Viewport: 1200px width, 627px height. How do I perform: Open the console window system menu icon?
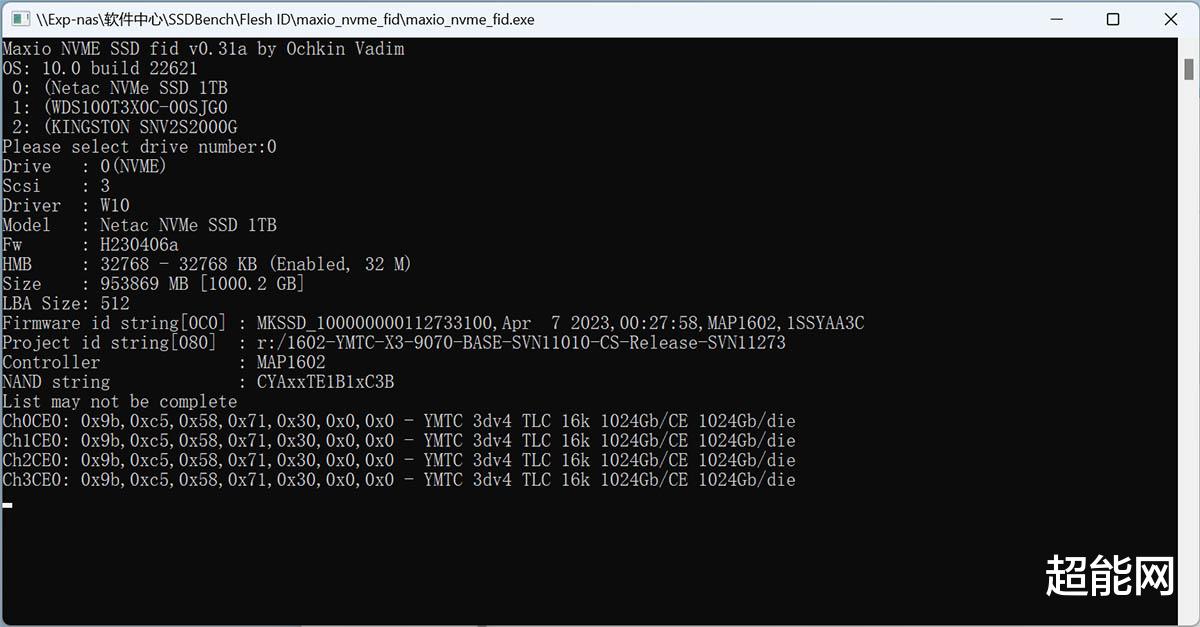pos(18,19)
